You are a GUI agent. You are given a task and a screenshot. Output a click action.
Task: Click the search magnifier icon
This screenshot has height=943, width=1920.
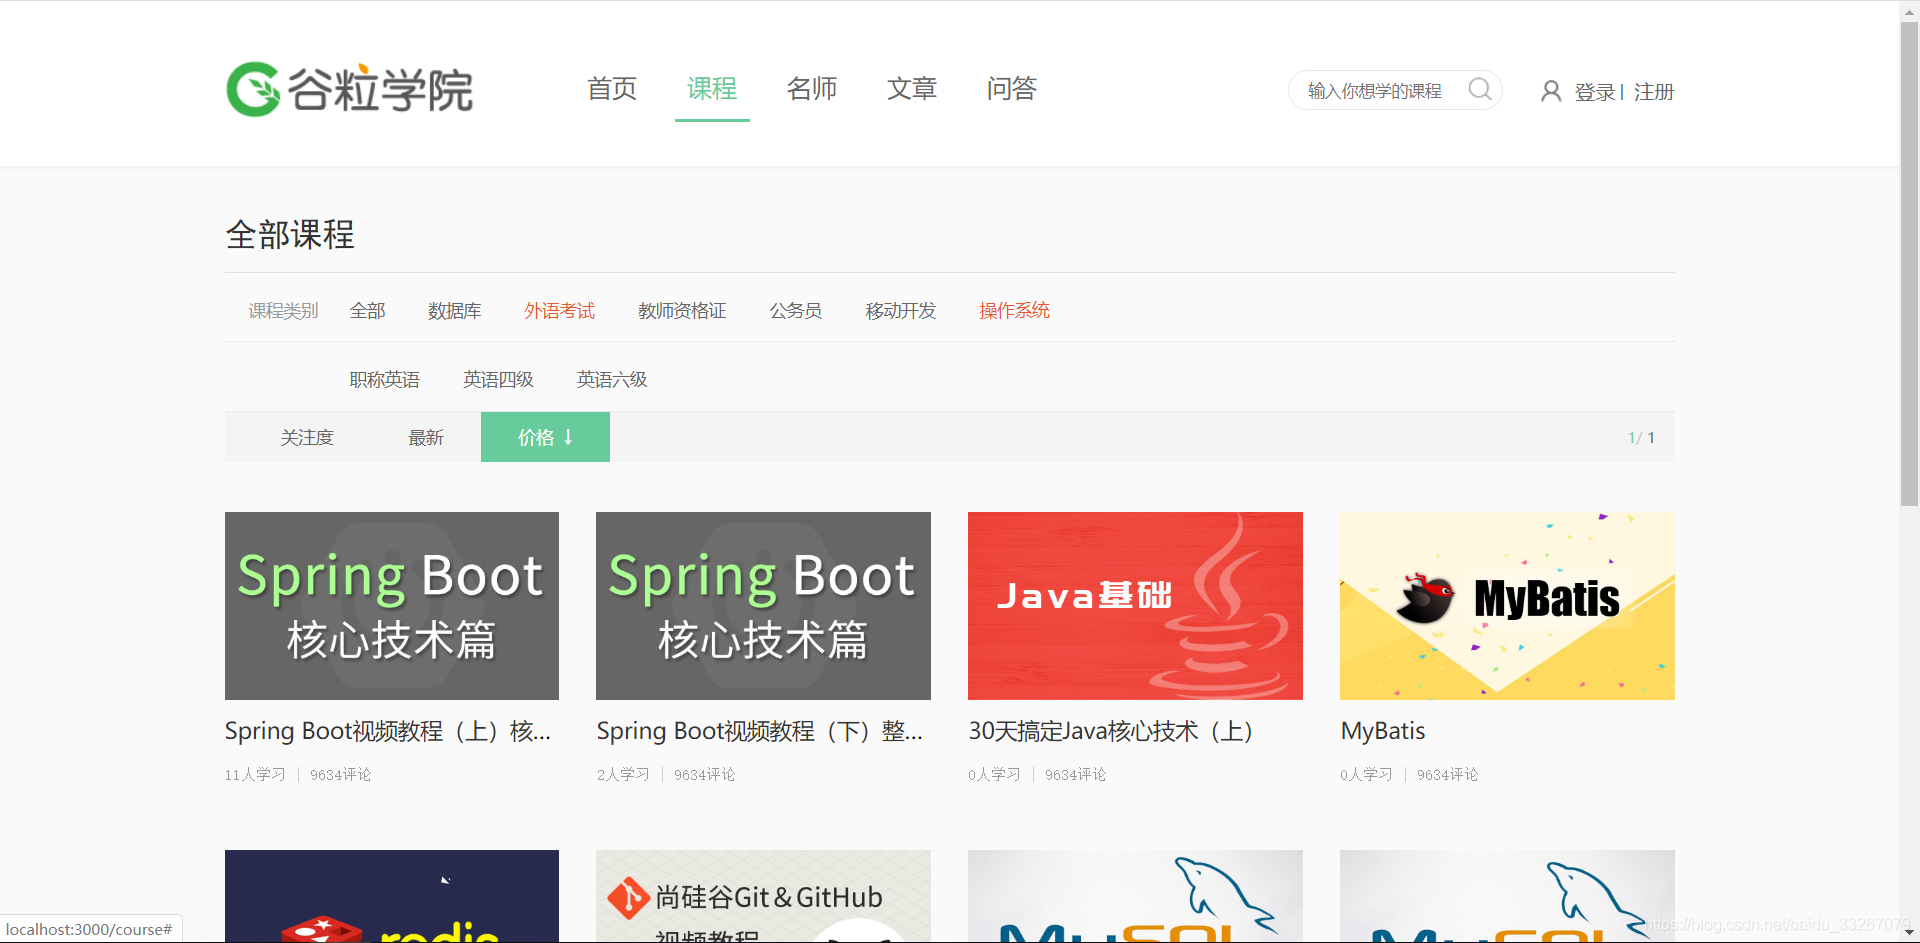(x=1480, y=90)
